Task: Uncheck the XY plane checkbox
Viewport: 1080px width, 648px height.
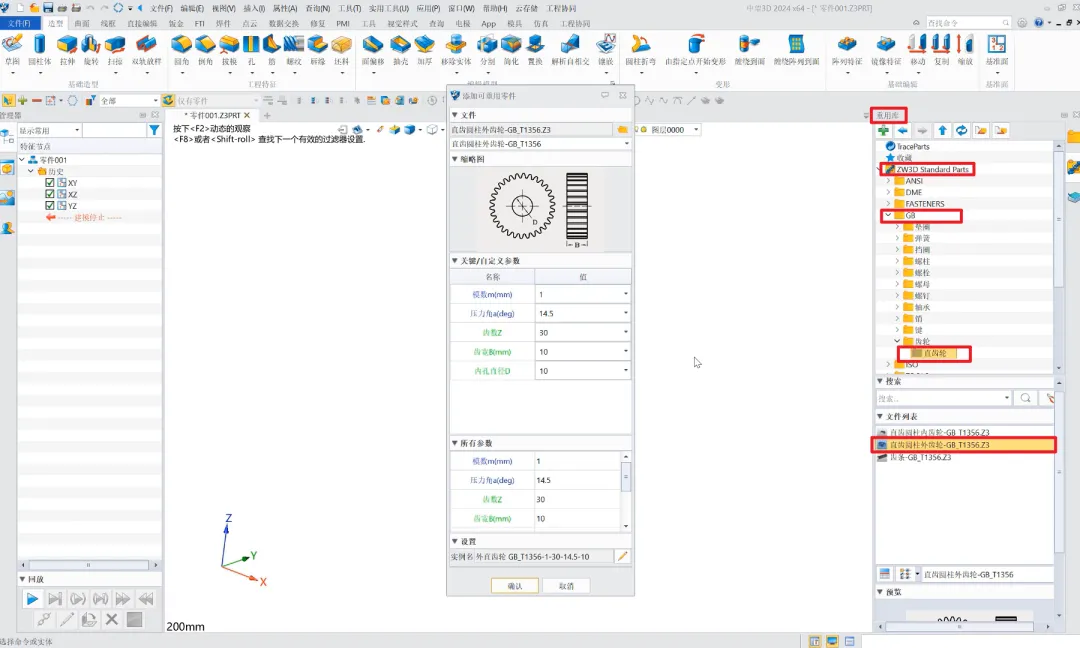Action: (50, 183)
